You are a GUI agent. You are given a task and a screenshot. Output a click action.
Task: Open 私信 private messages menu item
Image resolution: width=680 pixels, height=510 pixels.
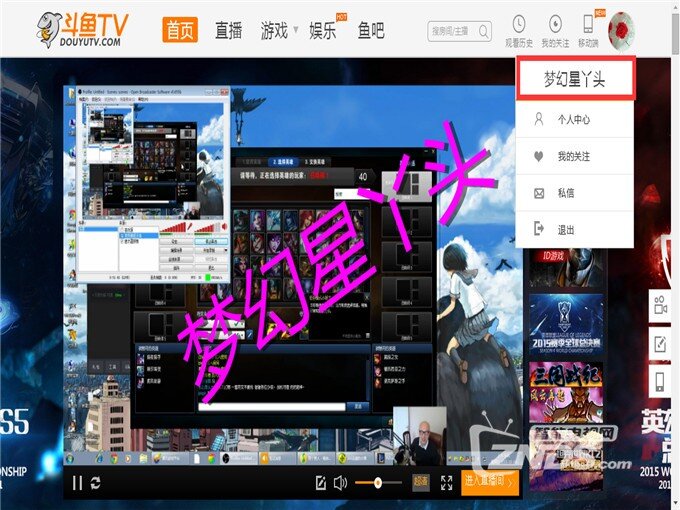[x=575, y=193]
